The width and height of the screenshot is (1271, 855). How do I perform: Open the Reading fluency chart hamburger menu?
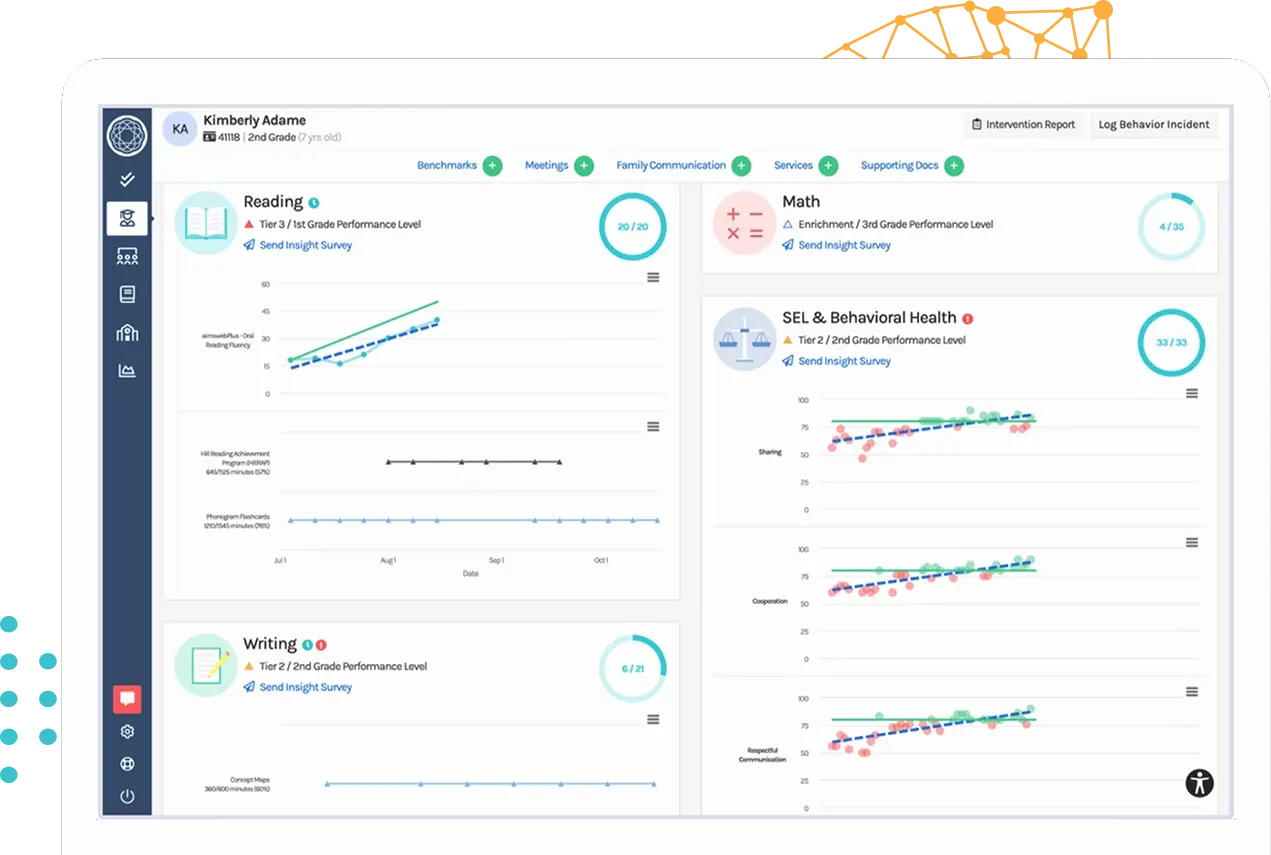[x=653, y=278]
